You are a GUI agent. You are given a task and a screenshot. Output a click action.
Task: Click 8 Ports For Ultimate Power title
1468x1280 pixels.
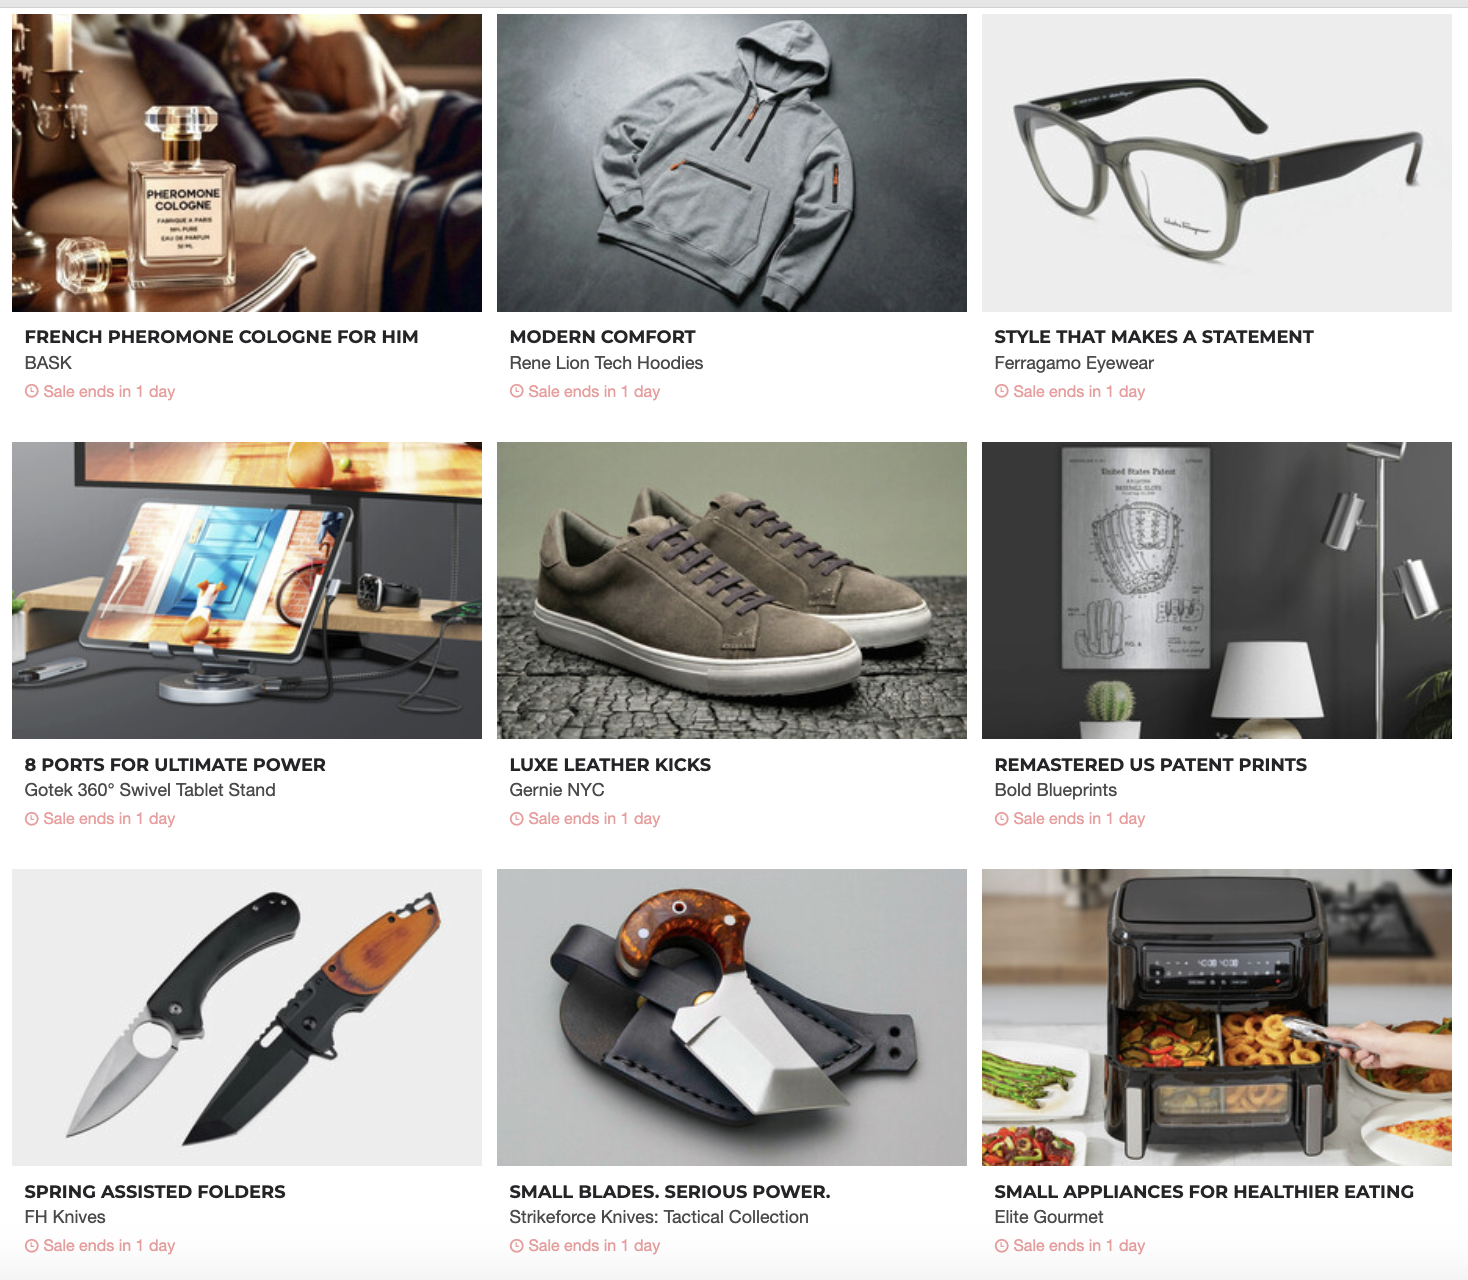pos(175,765)
